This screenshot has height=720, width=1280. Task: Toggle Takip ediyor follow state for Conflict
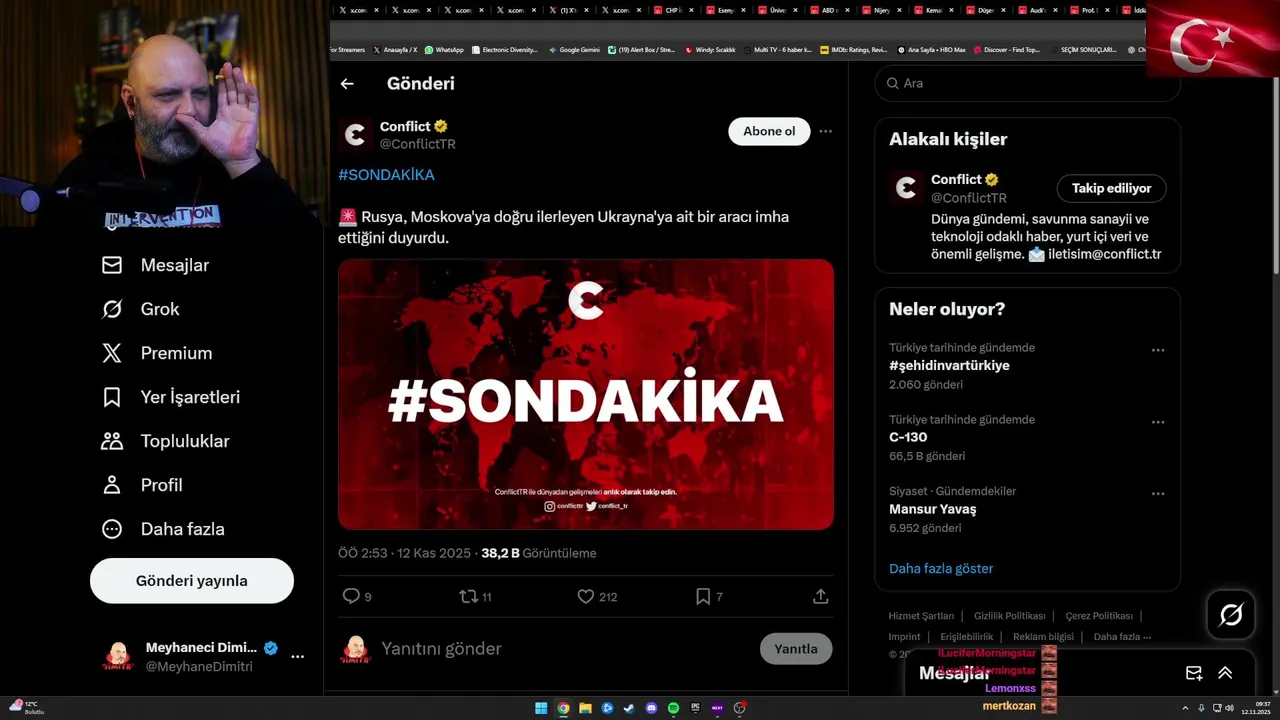point(1111,188)
